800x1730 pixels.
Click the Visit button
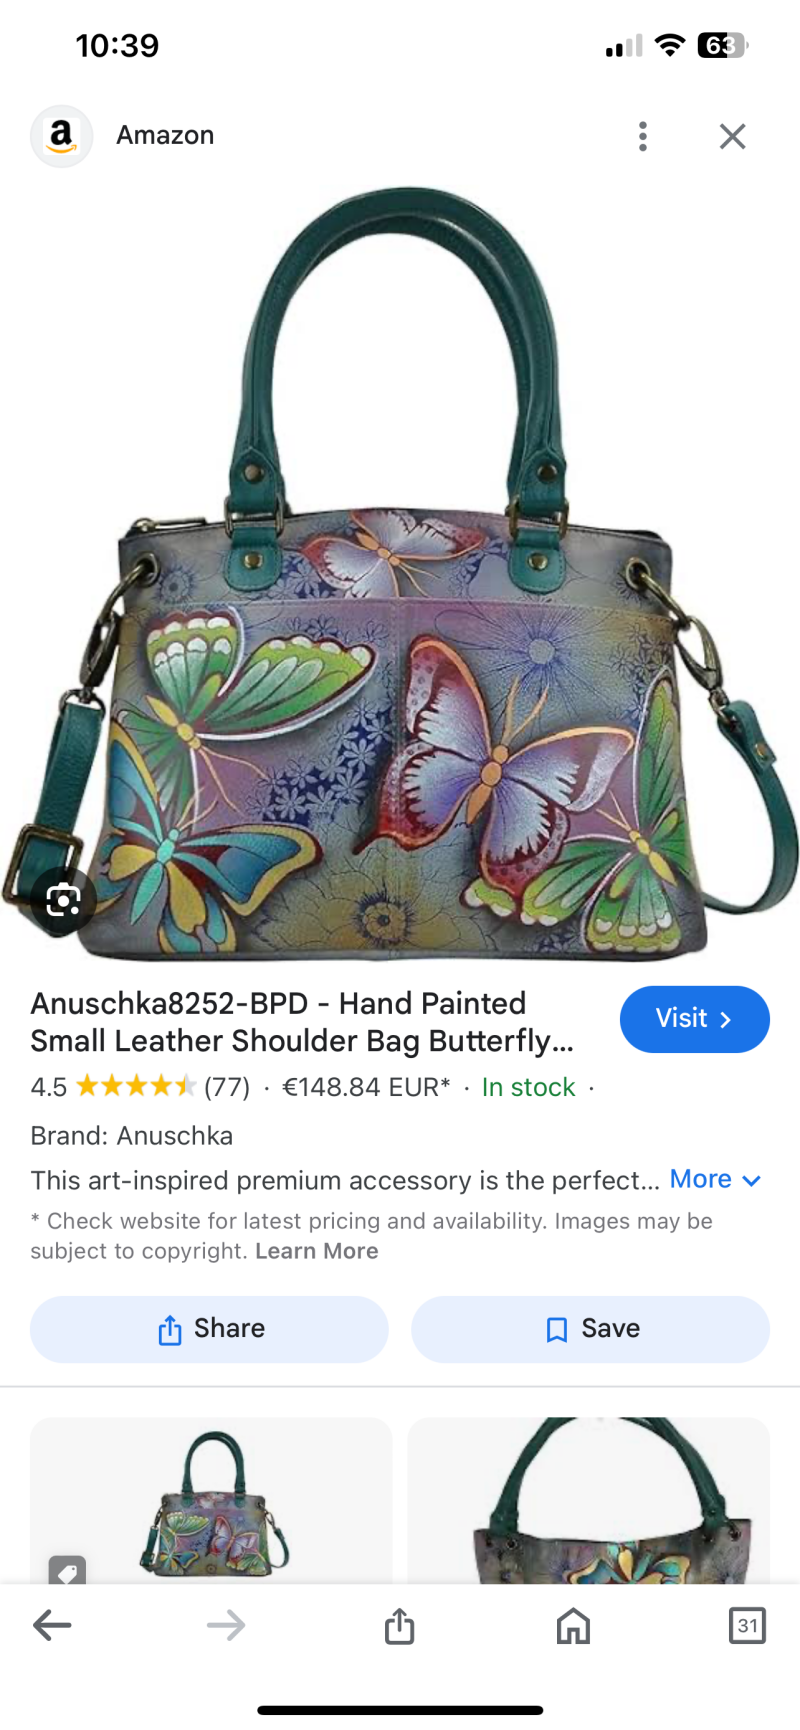click(x=695, y=1019)
